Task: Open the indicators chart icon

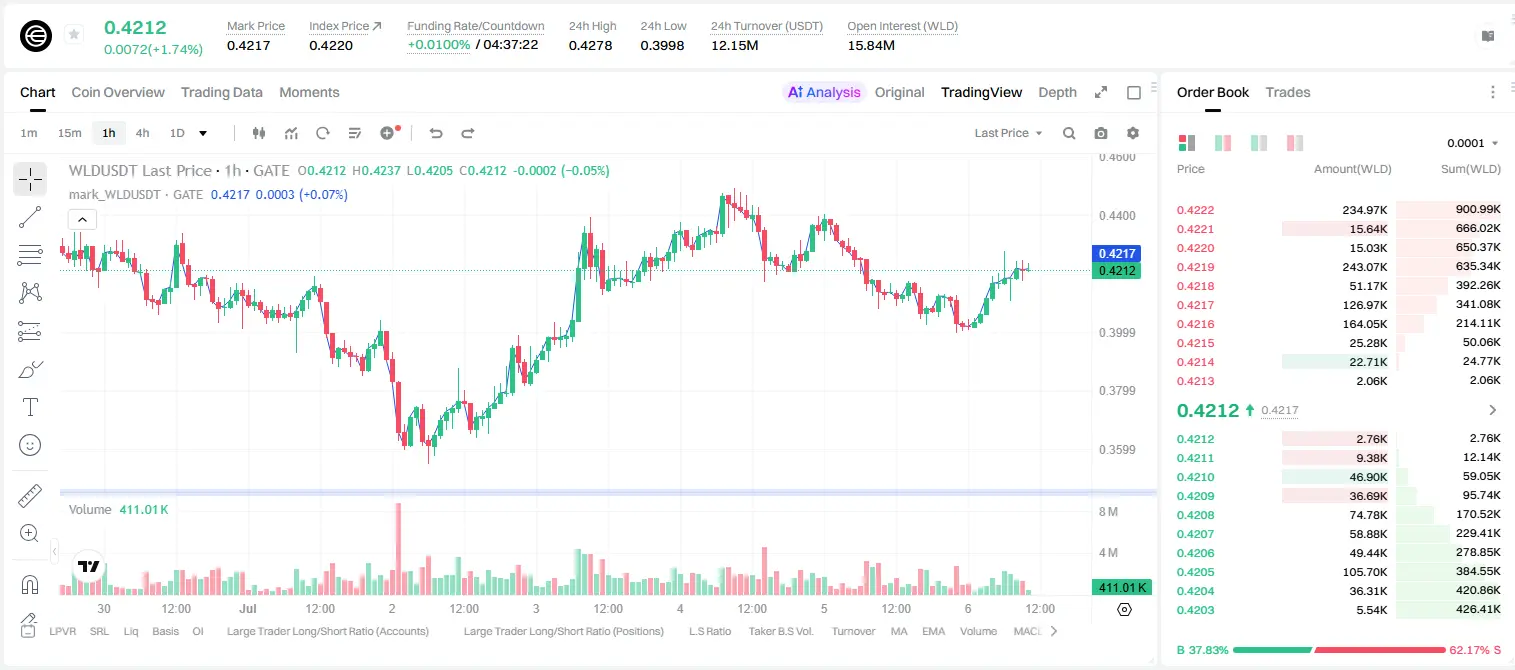Action: [291, 133]
